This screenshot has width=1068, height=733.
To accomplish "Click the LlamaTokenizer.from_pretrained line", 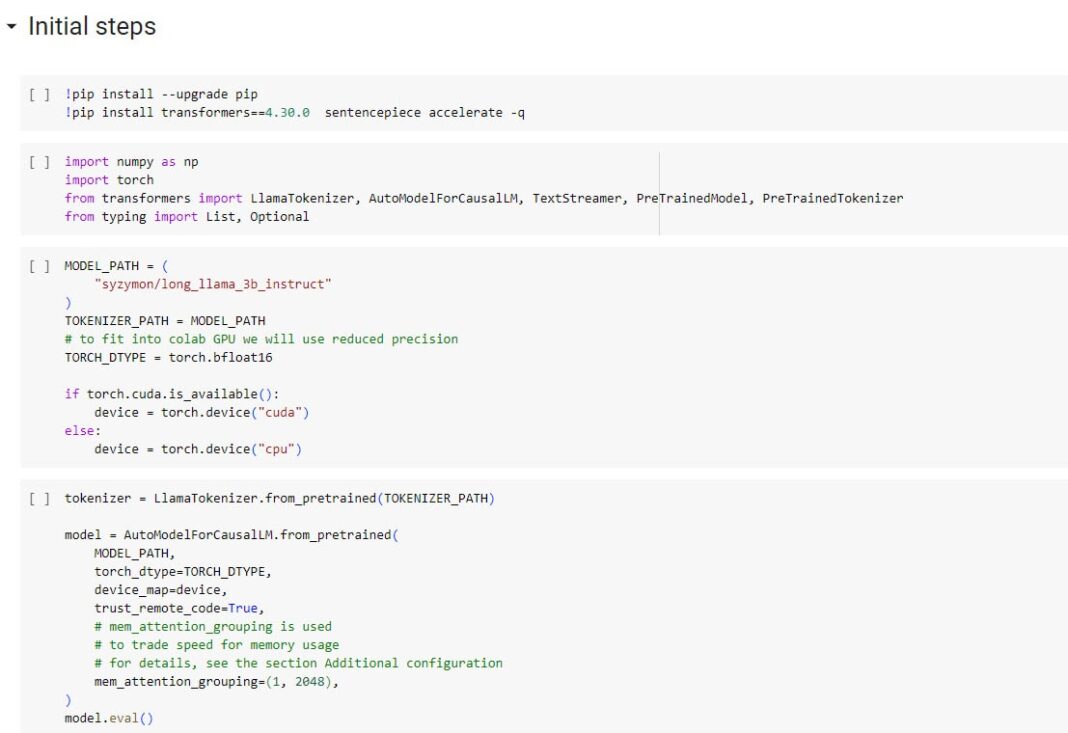I will (x=279, y=498).
